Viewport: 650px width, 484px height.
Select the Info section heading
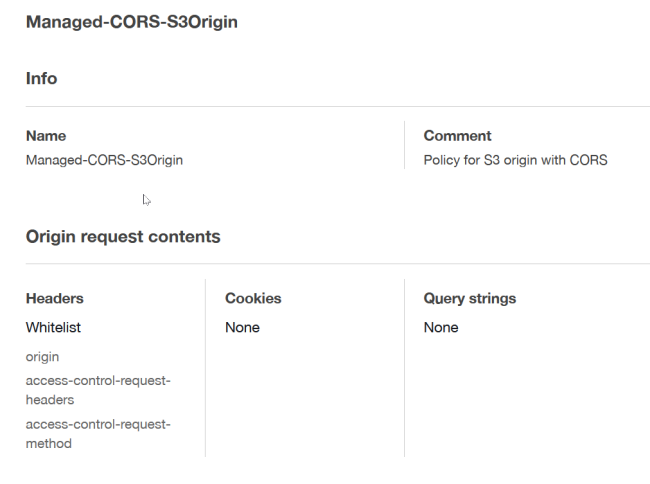pyautogui.click(x=41, y=79)
